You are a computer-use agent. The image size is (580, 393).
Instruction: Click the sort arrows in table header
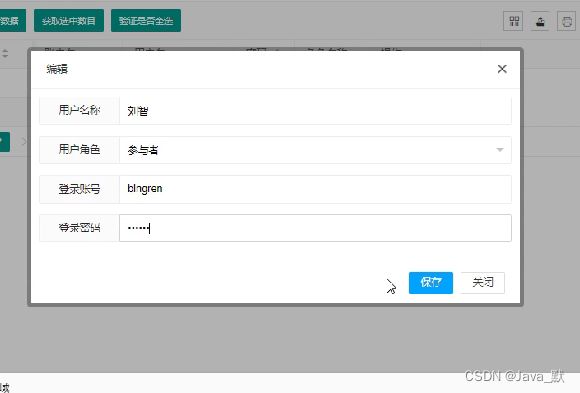(x=5, y=54)
